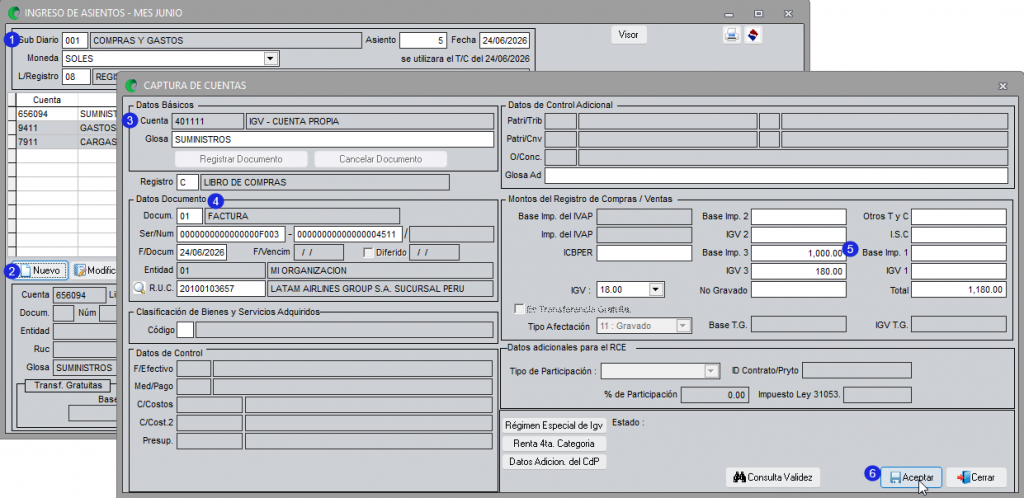Image resolution: width=1024 pixels, height=498 pixels.
Task: Click the Base Imp. 3 field 1,000.00
Action: pos(799,253)
